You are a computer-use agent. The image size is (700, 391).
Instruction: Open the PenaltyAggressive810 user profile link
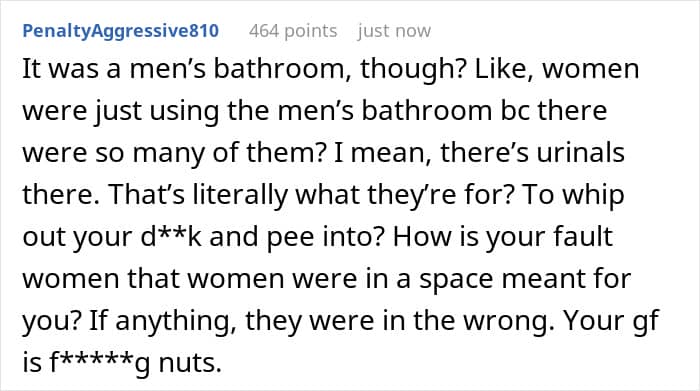pyautogui.click(x=121, y=31)
